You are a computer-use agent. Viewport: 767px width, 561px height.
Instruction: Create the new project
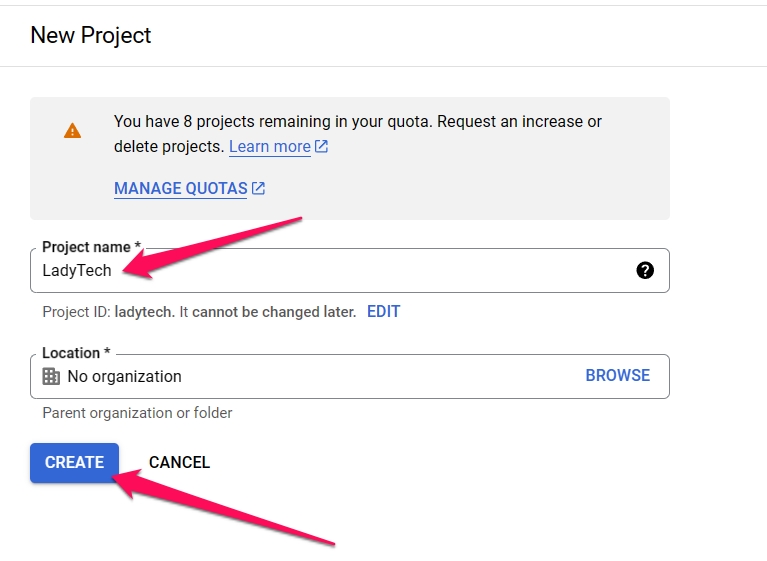(x=74, y=463)
